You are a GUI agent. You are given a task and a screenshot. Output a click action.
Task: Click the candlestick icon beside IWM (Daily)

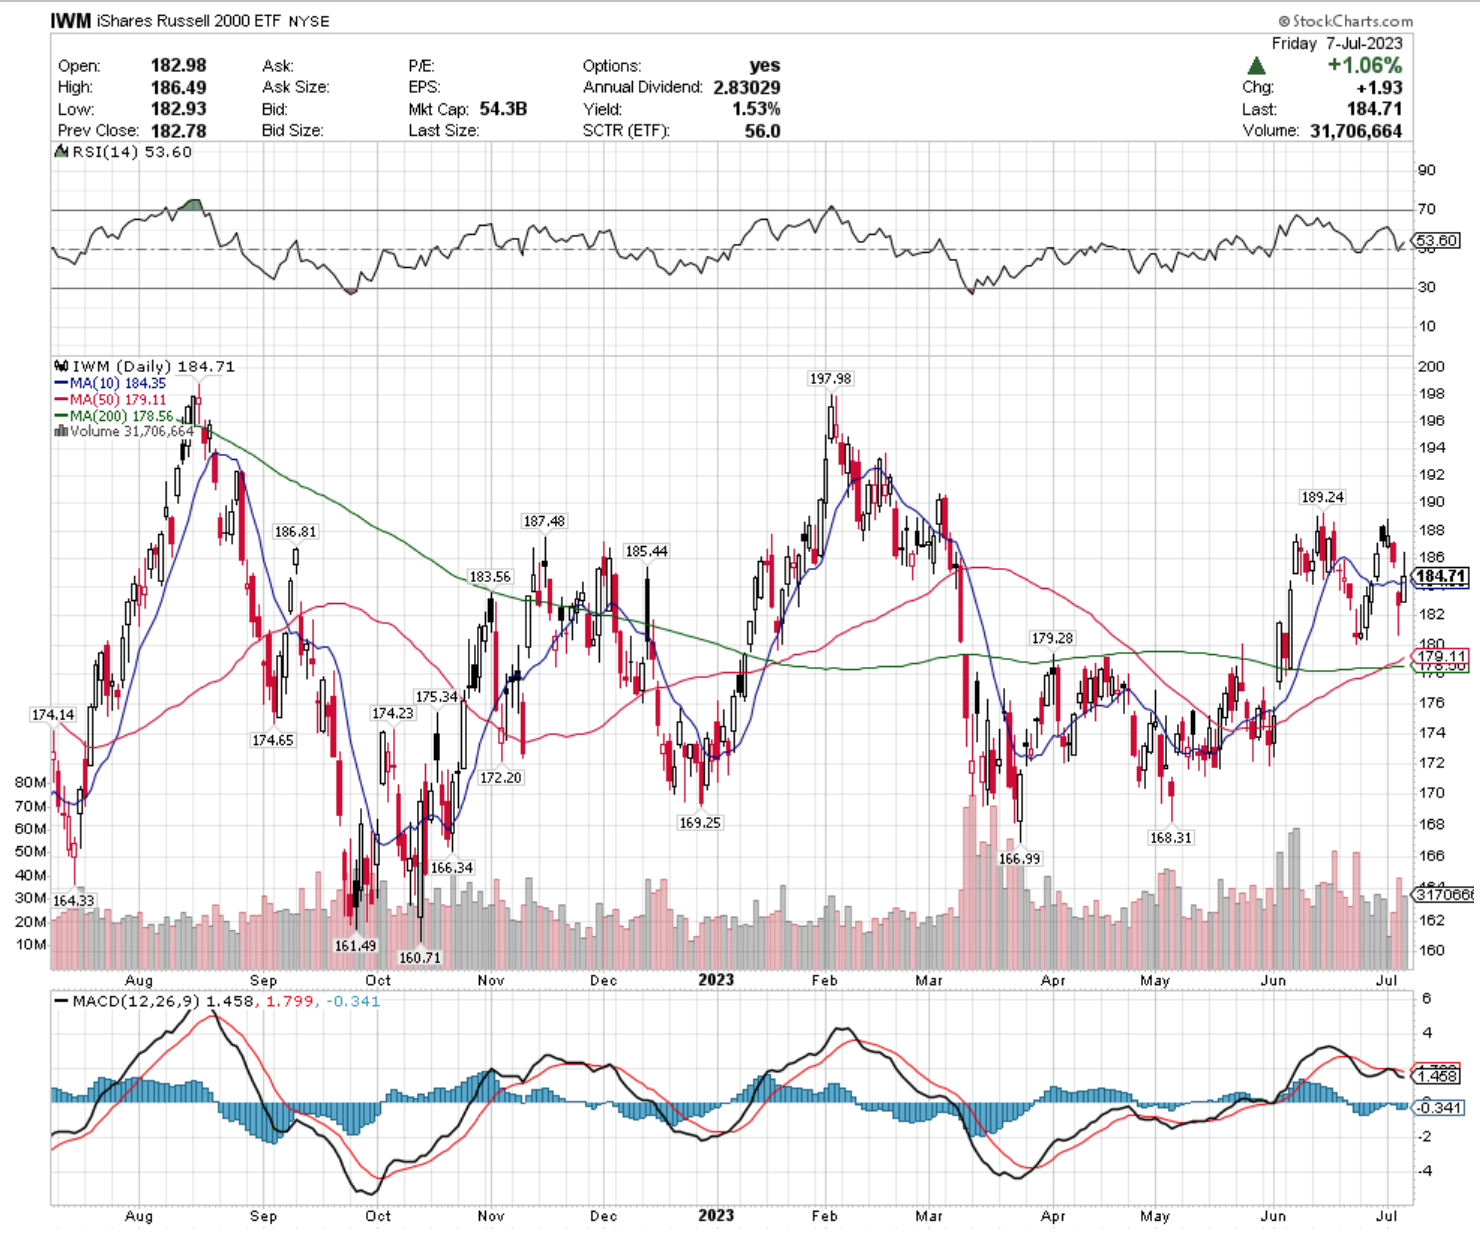coord(61,367)
